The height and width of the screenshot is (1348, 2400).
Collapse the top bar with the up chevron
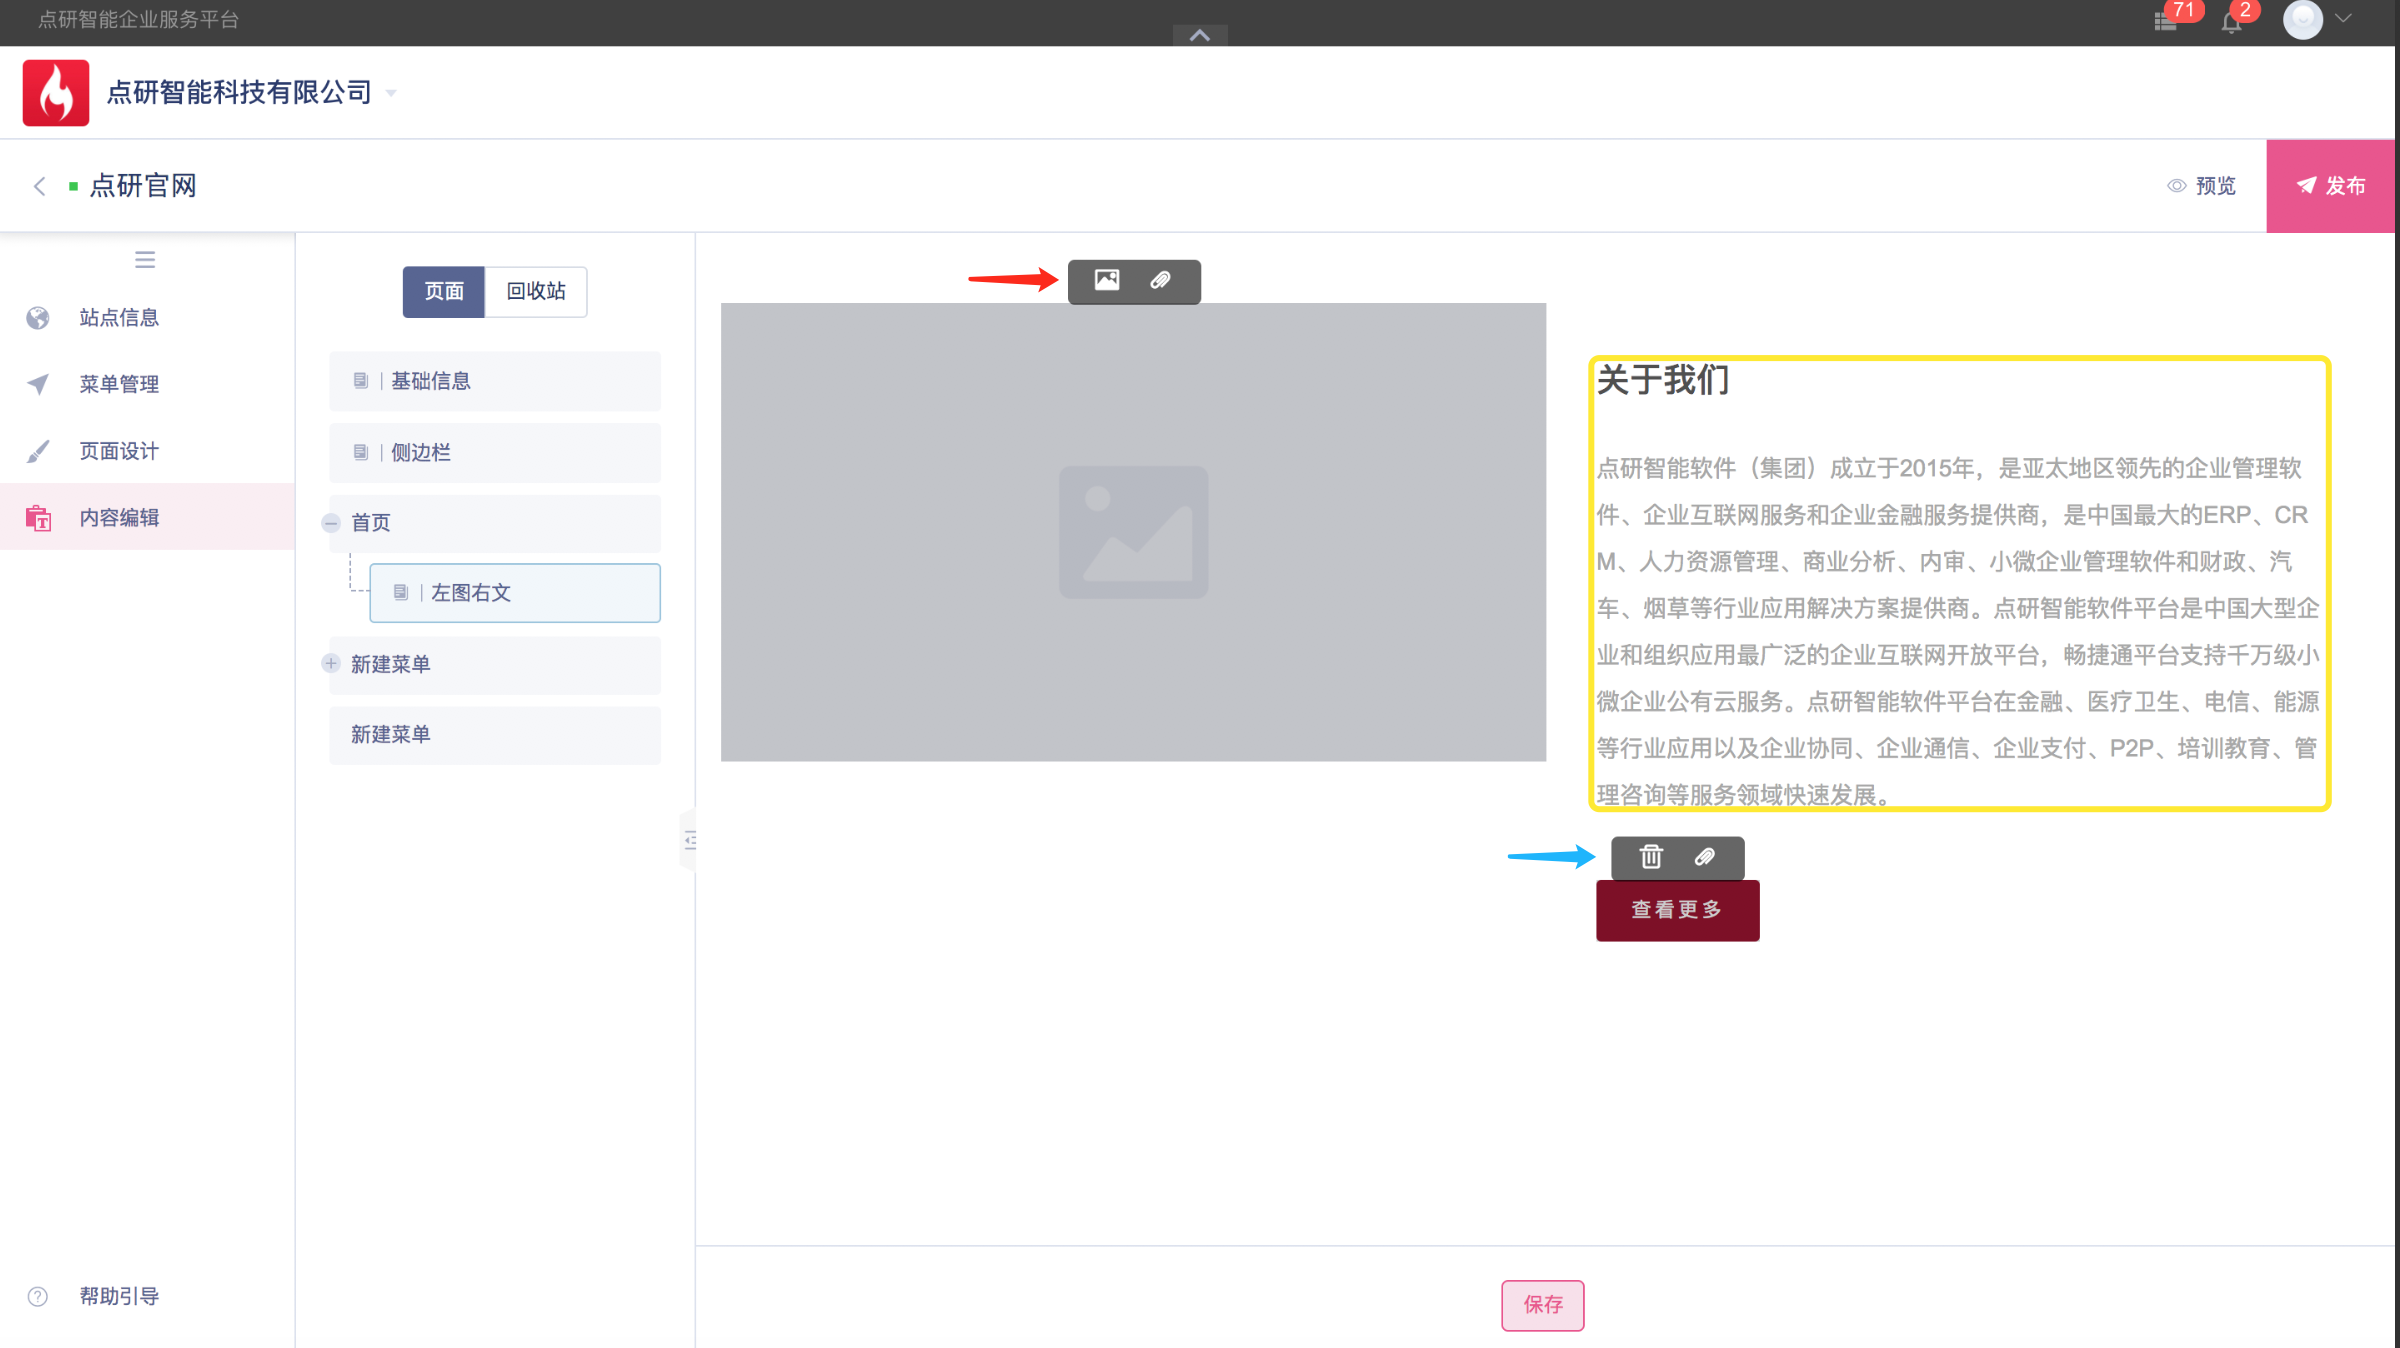[x=1200, y=35]
